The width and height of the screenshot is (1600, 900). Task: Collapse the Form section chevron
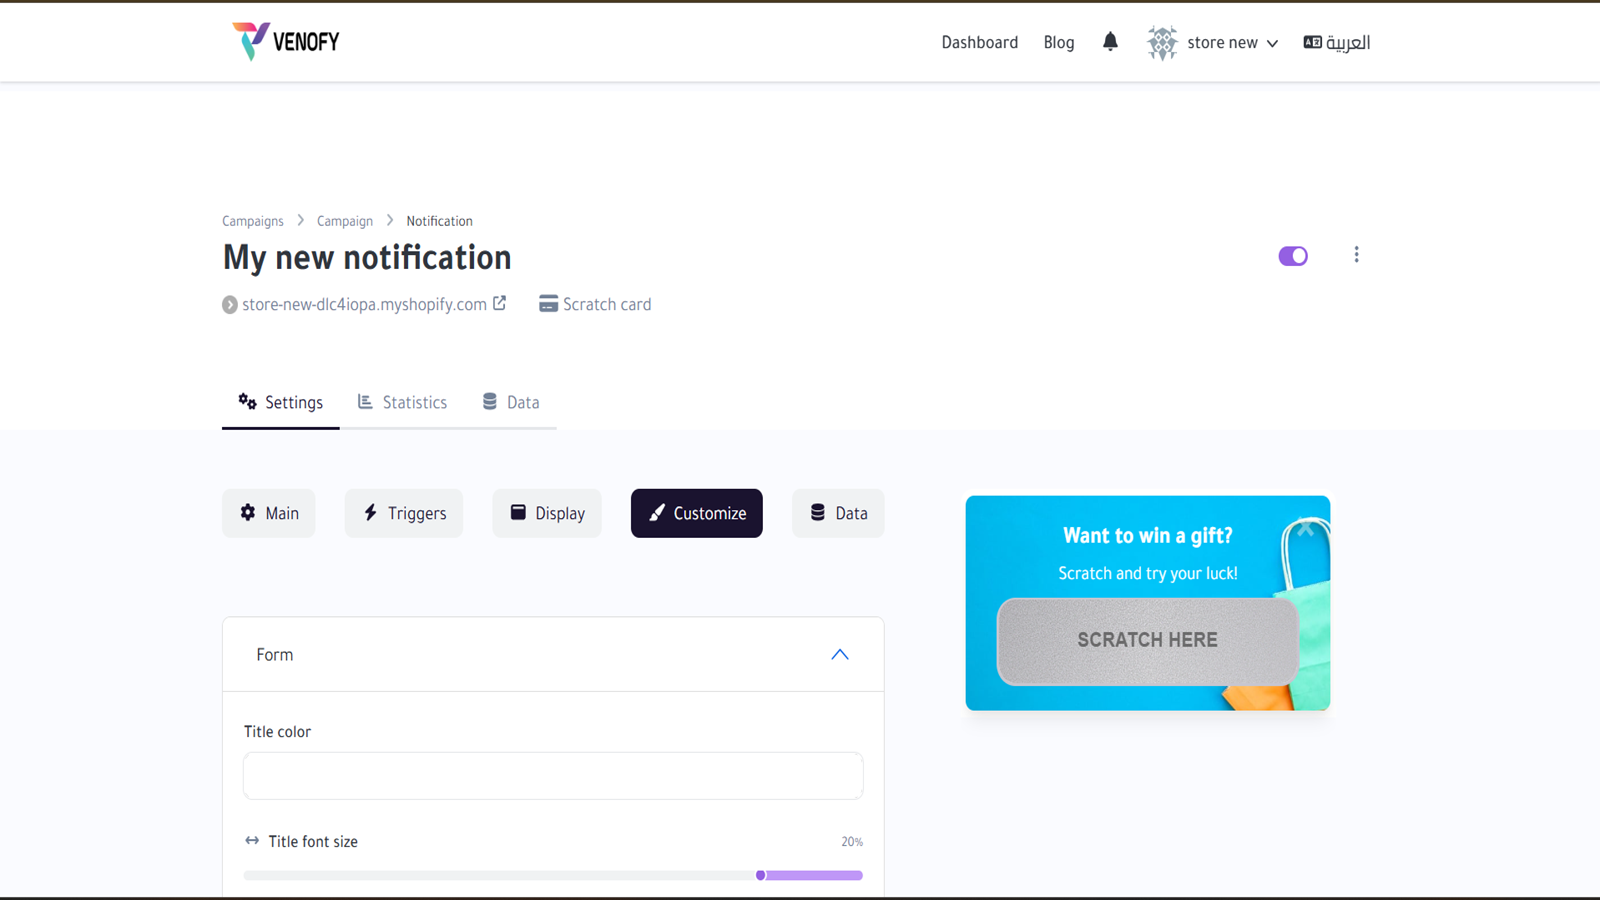840,655
